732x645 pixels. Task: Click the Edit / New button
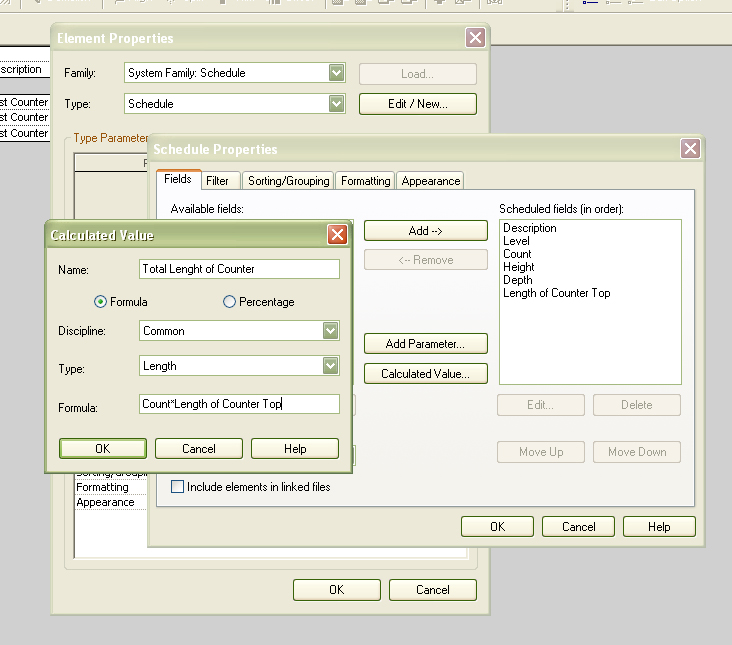pos(417,103)
